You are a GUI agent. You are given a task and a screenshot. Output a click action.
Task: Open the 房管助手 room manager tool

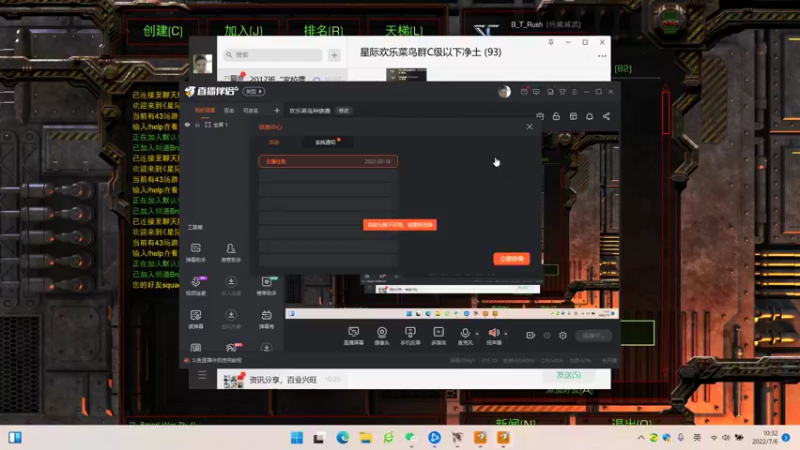(x=231, y=252)
